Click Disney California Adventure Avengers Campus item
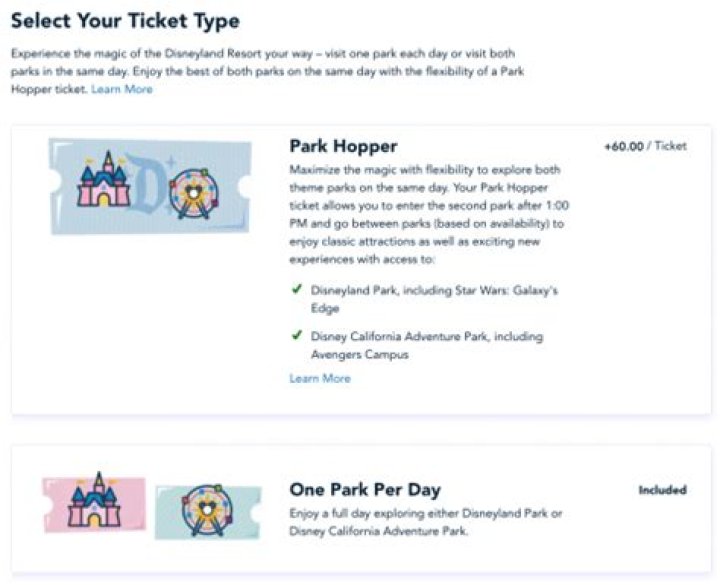This screenshot has width=720, height=585. [x=427, y=345]
